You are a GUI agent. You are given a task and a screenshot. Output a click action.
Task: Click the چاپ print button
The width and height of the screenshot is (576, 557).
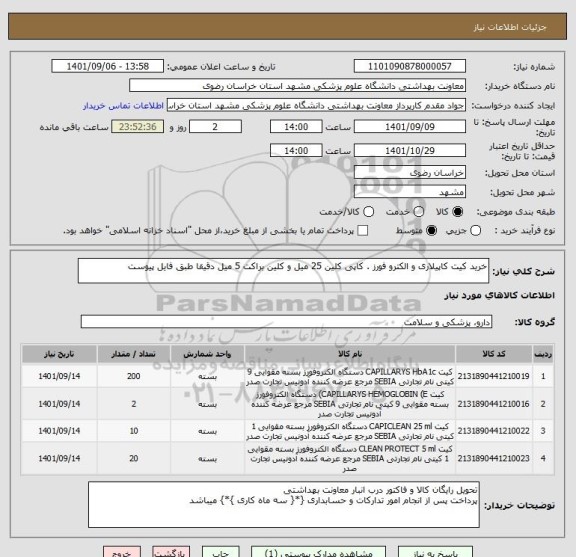[220, 552]
